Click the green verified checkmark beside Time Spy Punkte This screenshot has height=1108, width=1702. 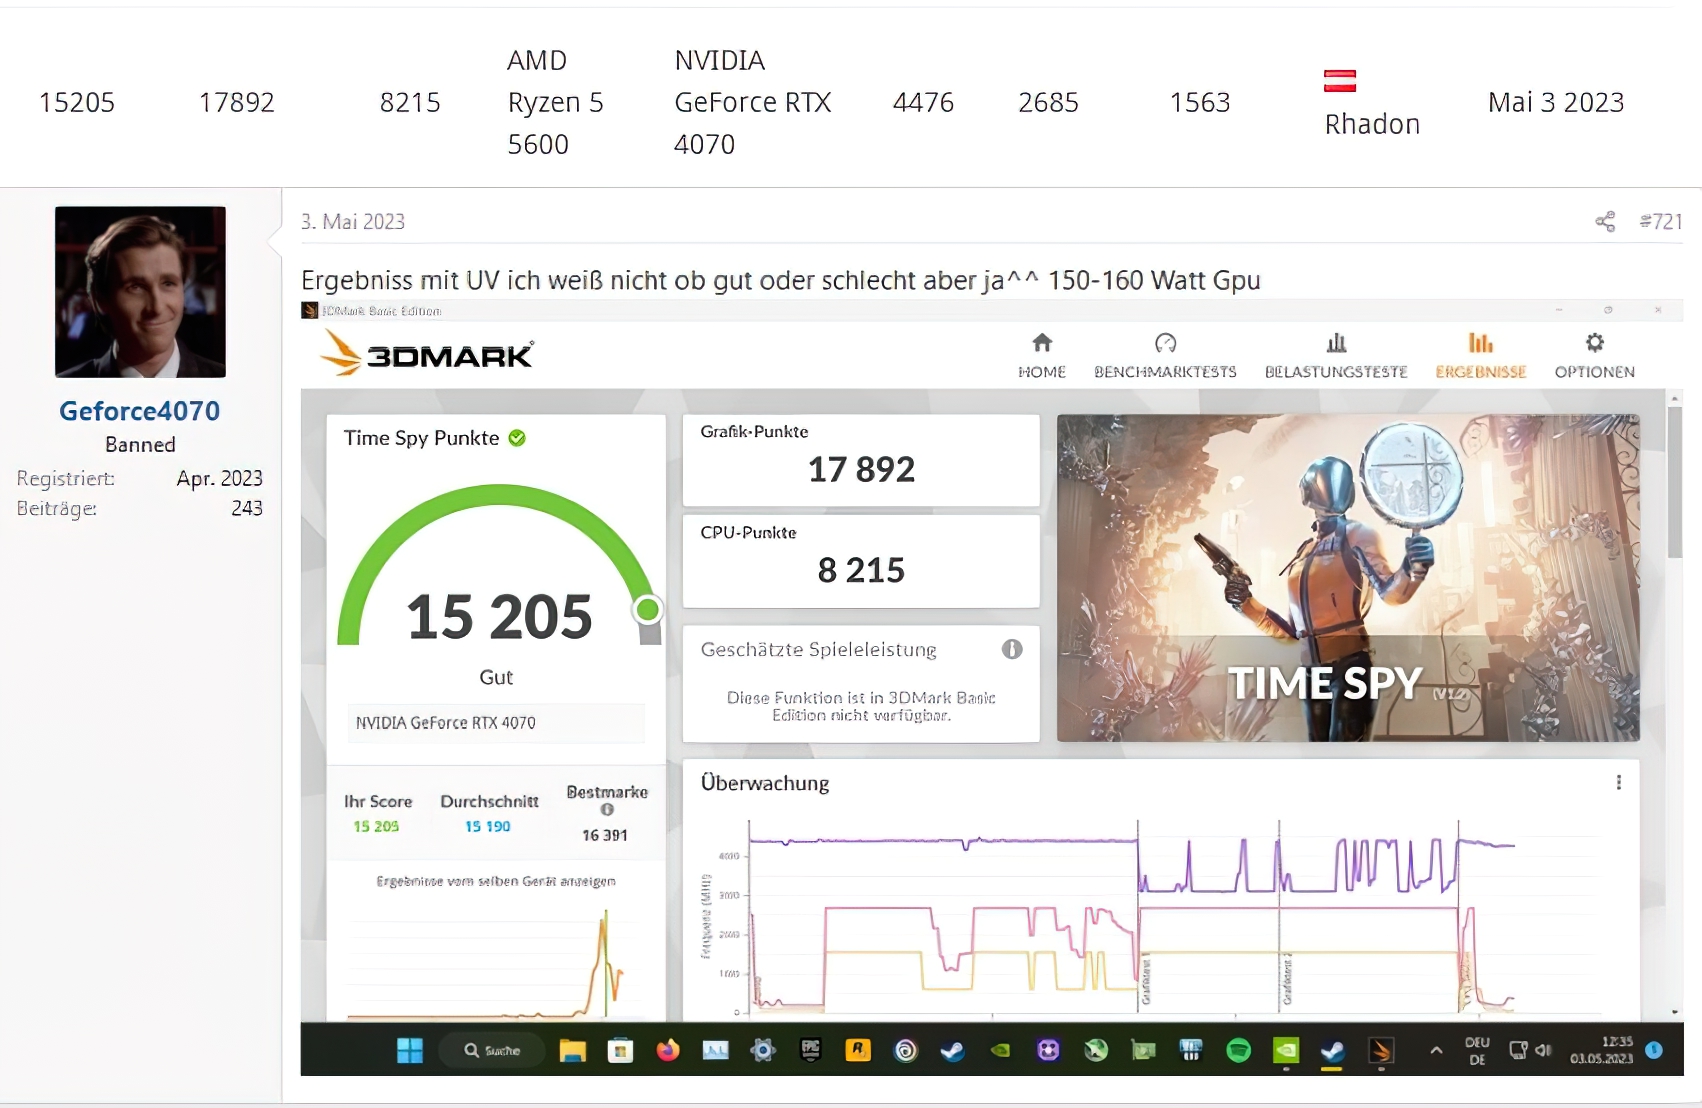point(517,438)
